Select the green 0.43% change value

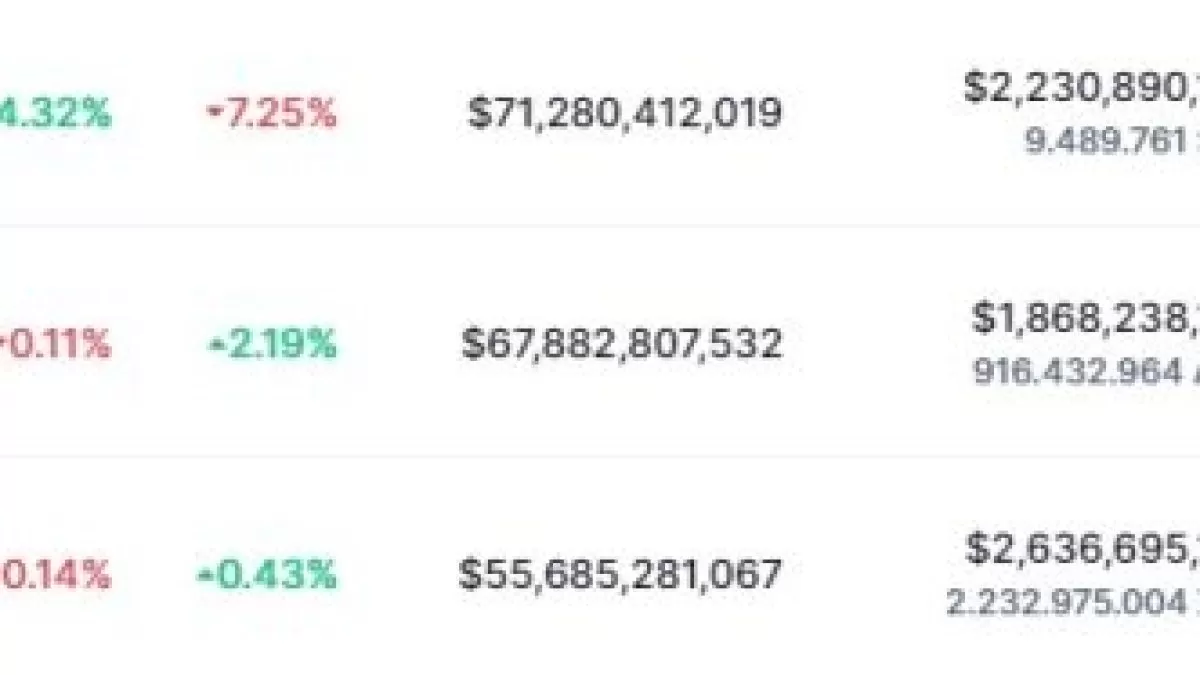click(272, 575)
